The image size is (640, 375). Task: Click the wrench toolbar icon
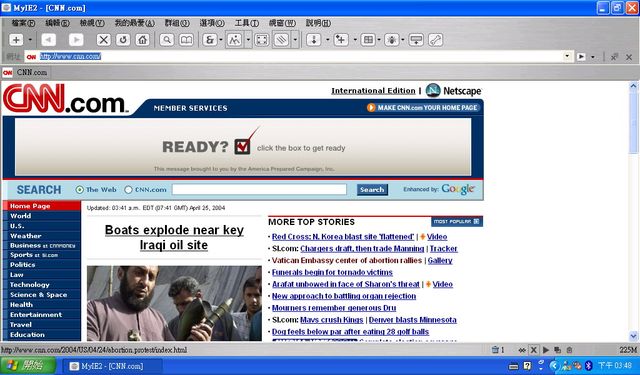pos(436,40)
